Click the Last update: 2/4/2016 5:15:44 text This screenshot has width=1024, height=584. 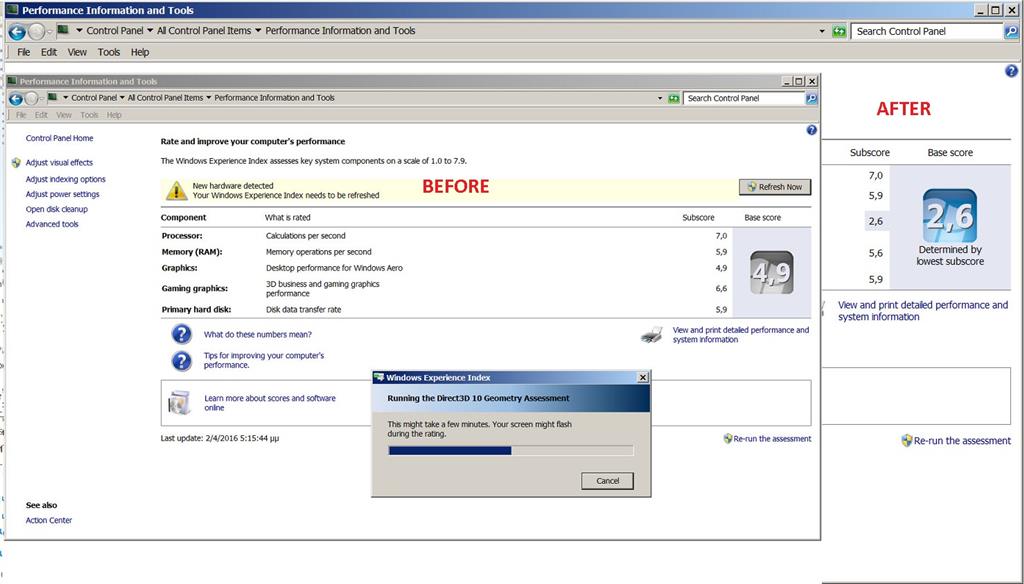[220, 438]
